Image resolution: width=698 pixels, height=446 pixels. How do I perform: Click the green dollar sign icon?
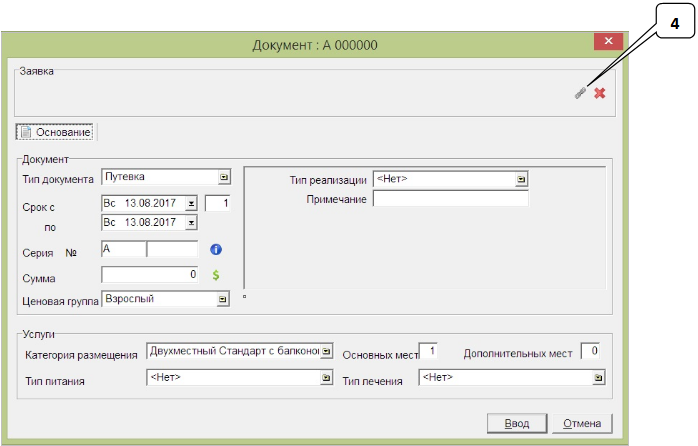(x=215, y=275)
